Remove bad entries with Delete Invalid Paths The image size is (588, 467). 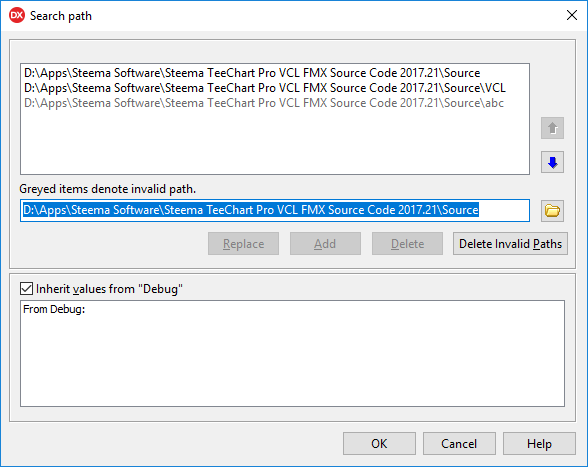coord(510,244)
